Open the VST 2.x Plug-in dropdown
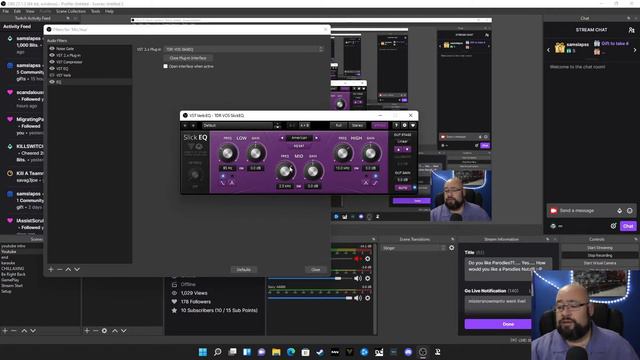640x360 pixels. tap(244, 49)
